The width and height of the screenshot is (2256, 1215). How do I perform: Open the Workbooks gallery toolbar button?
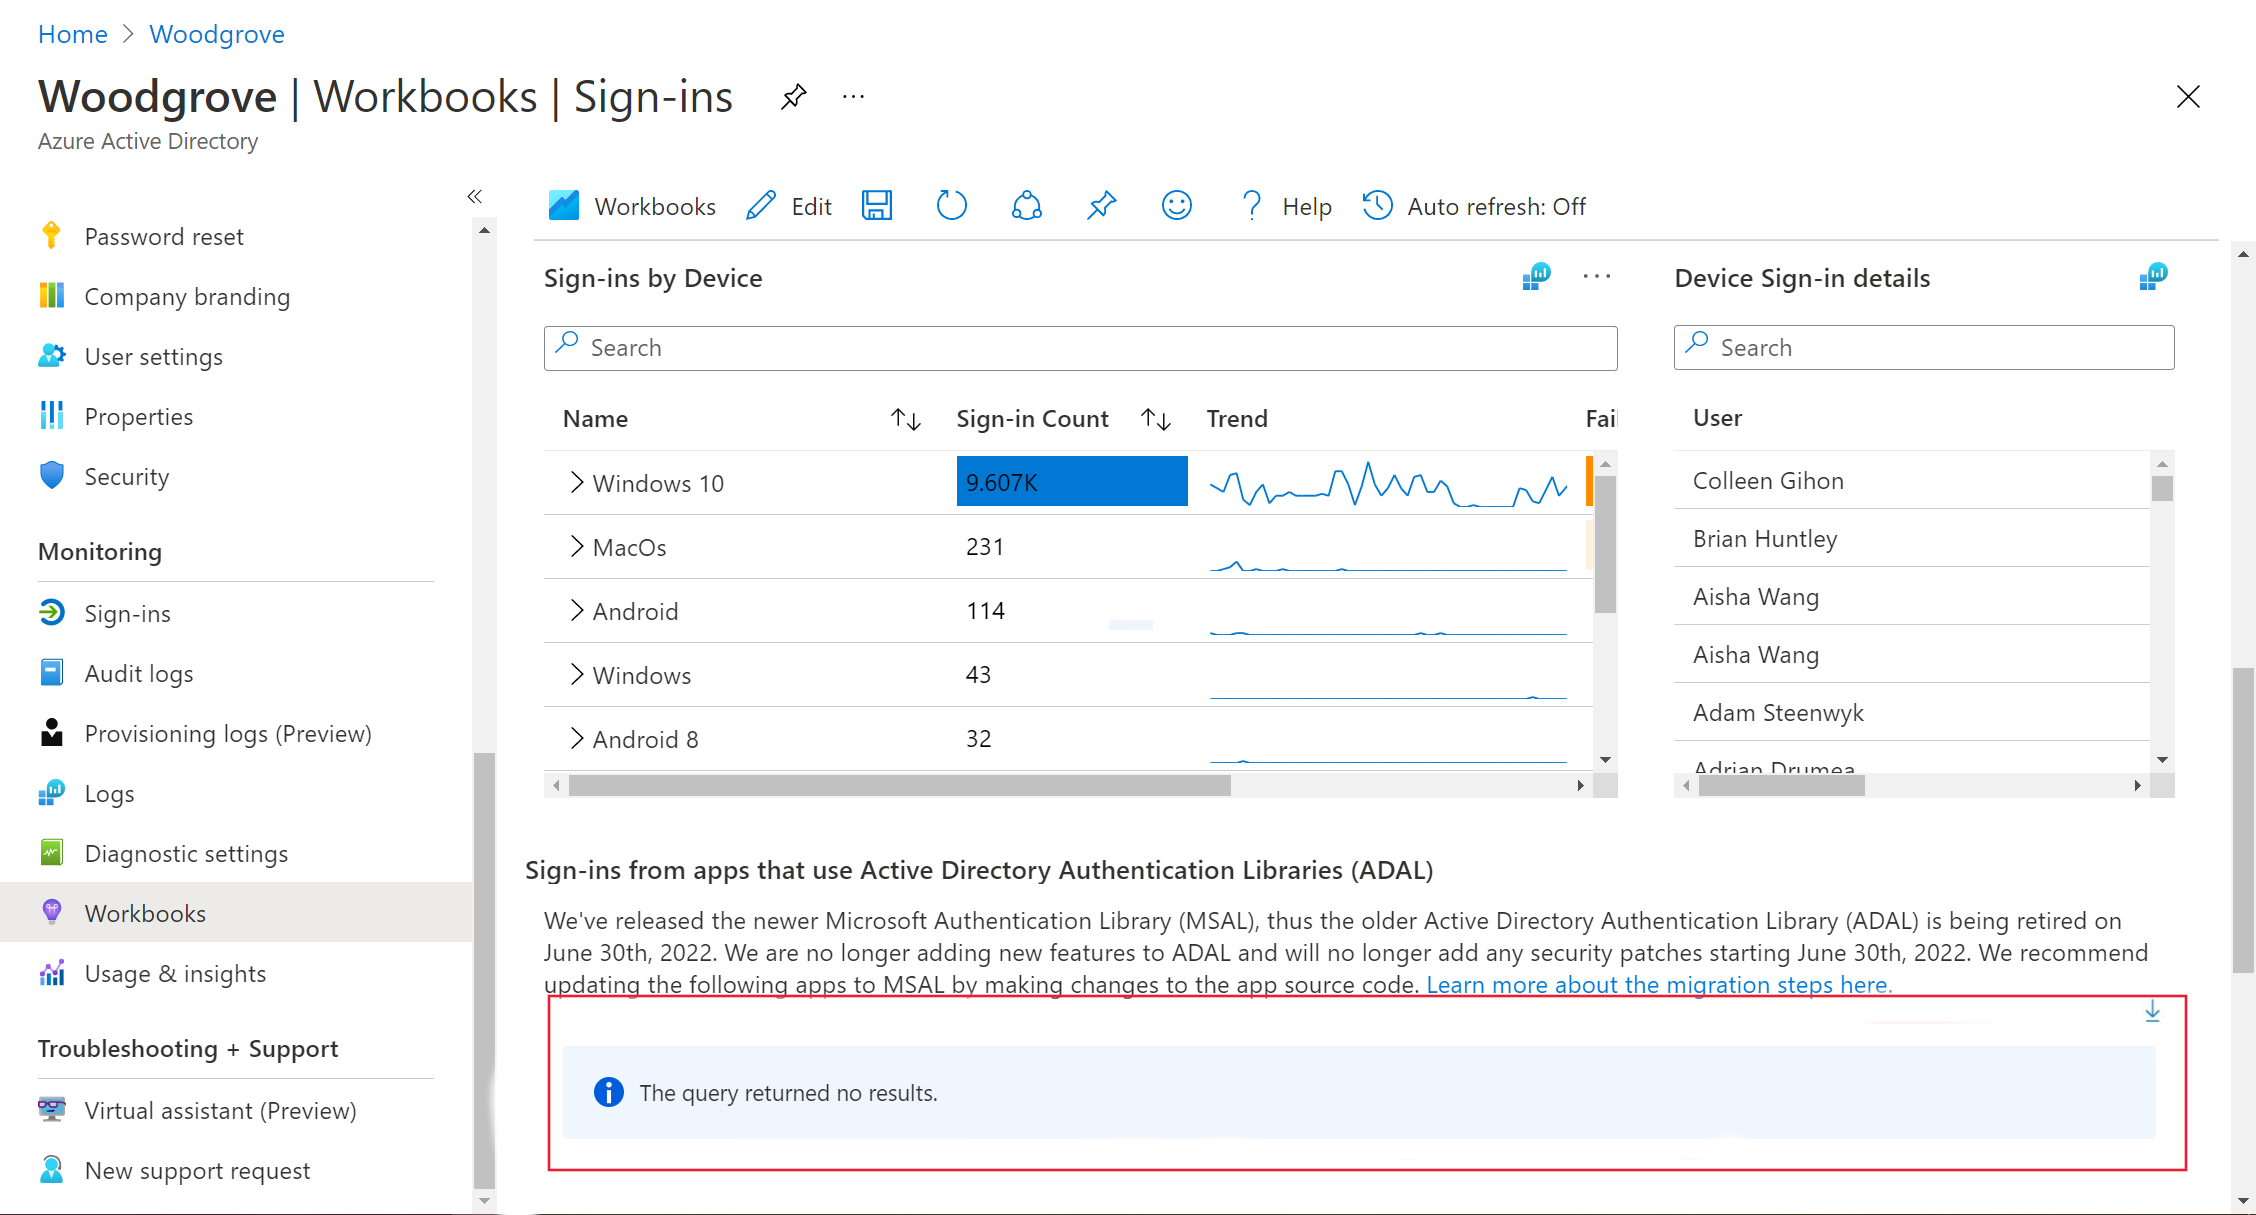[632, 206]
